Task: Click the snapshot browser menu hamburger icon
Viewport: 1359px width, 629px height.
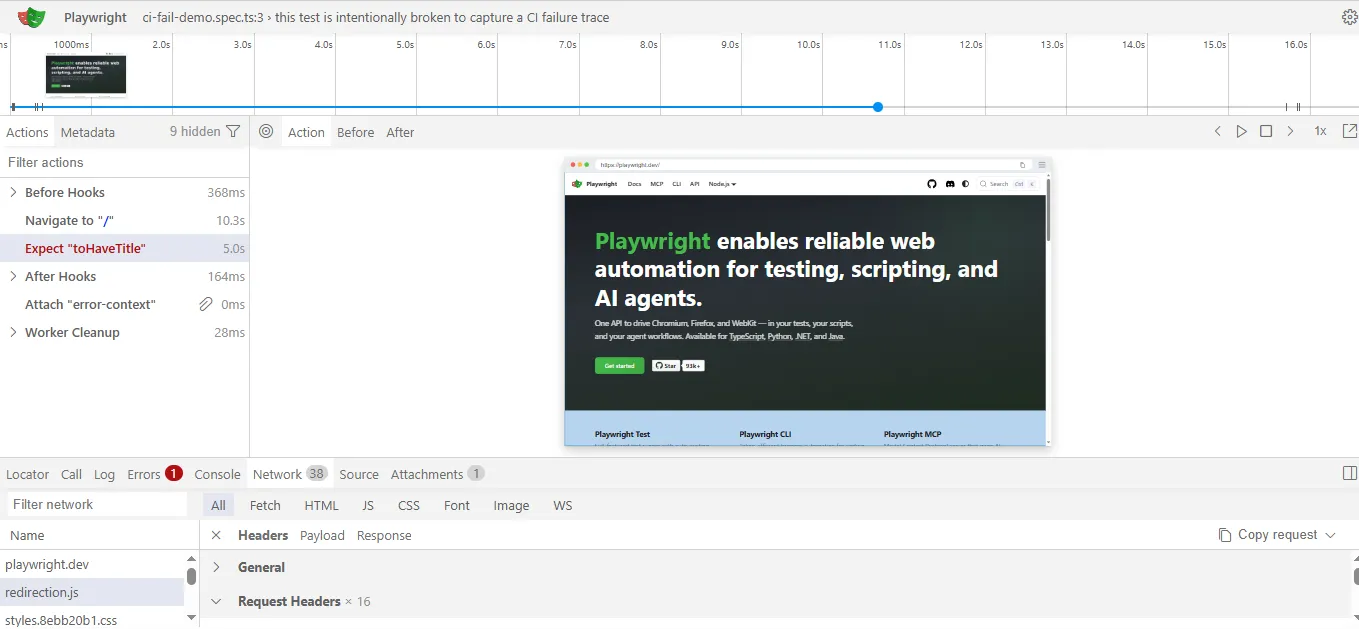Action: tap(1042, 165)
